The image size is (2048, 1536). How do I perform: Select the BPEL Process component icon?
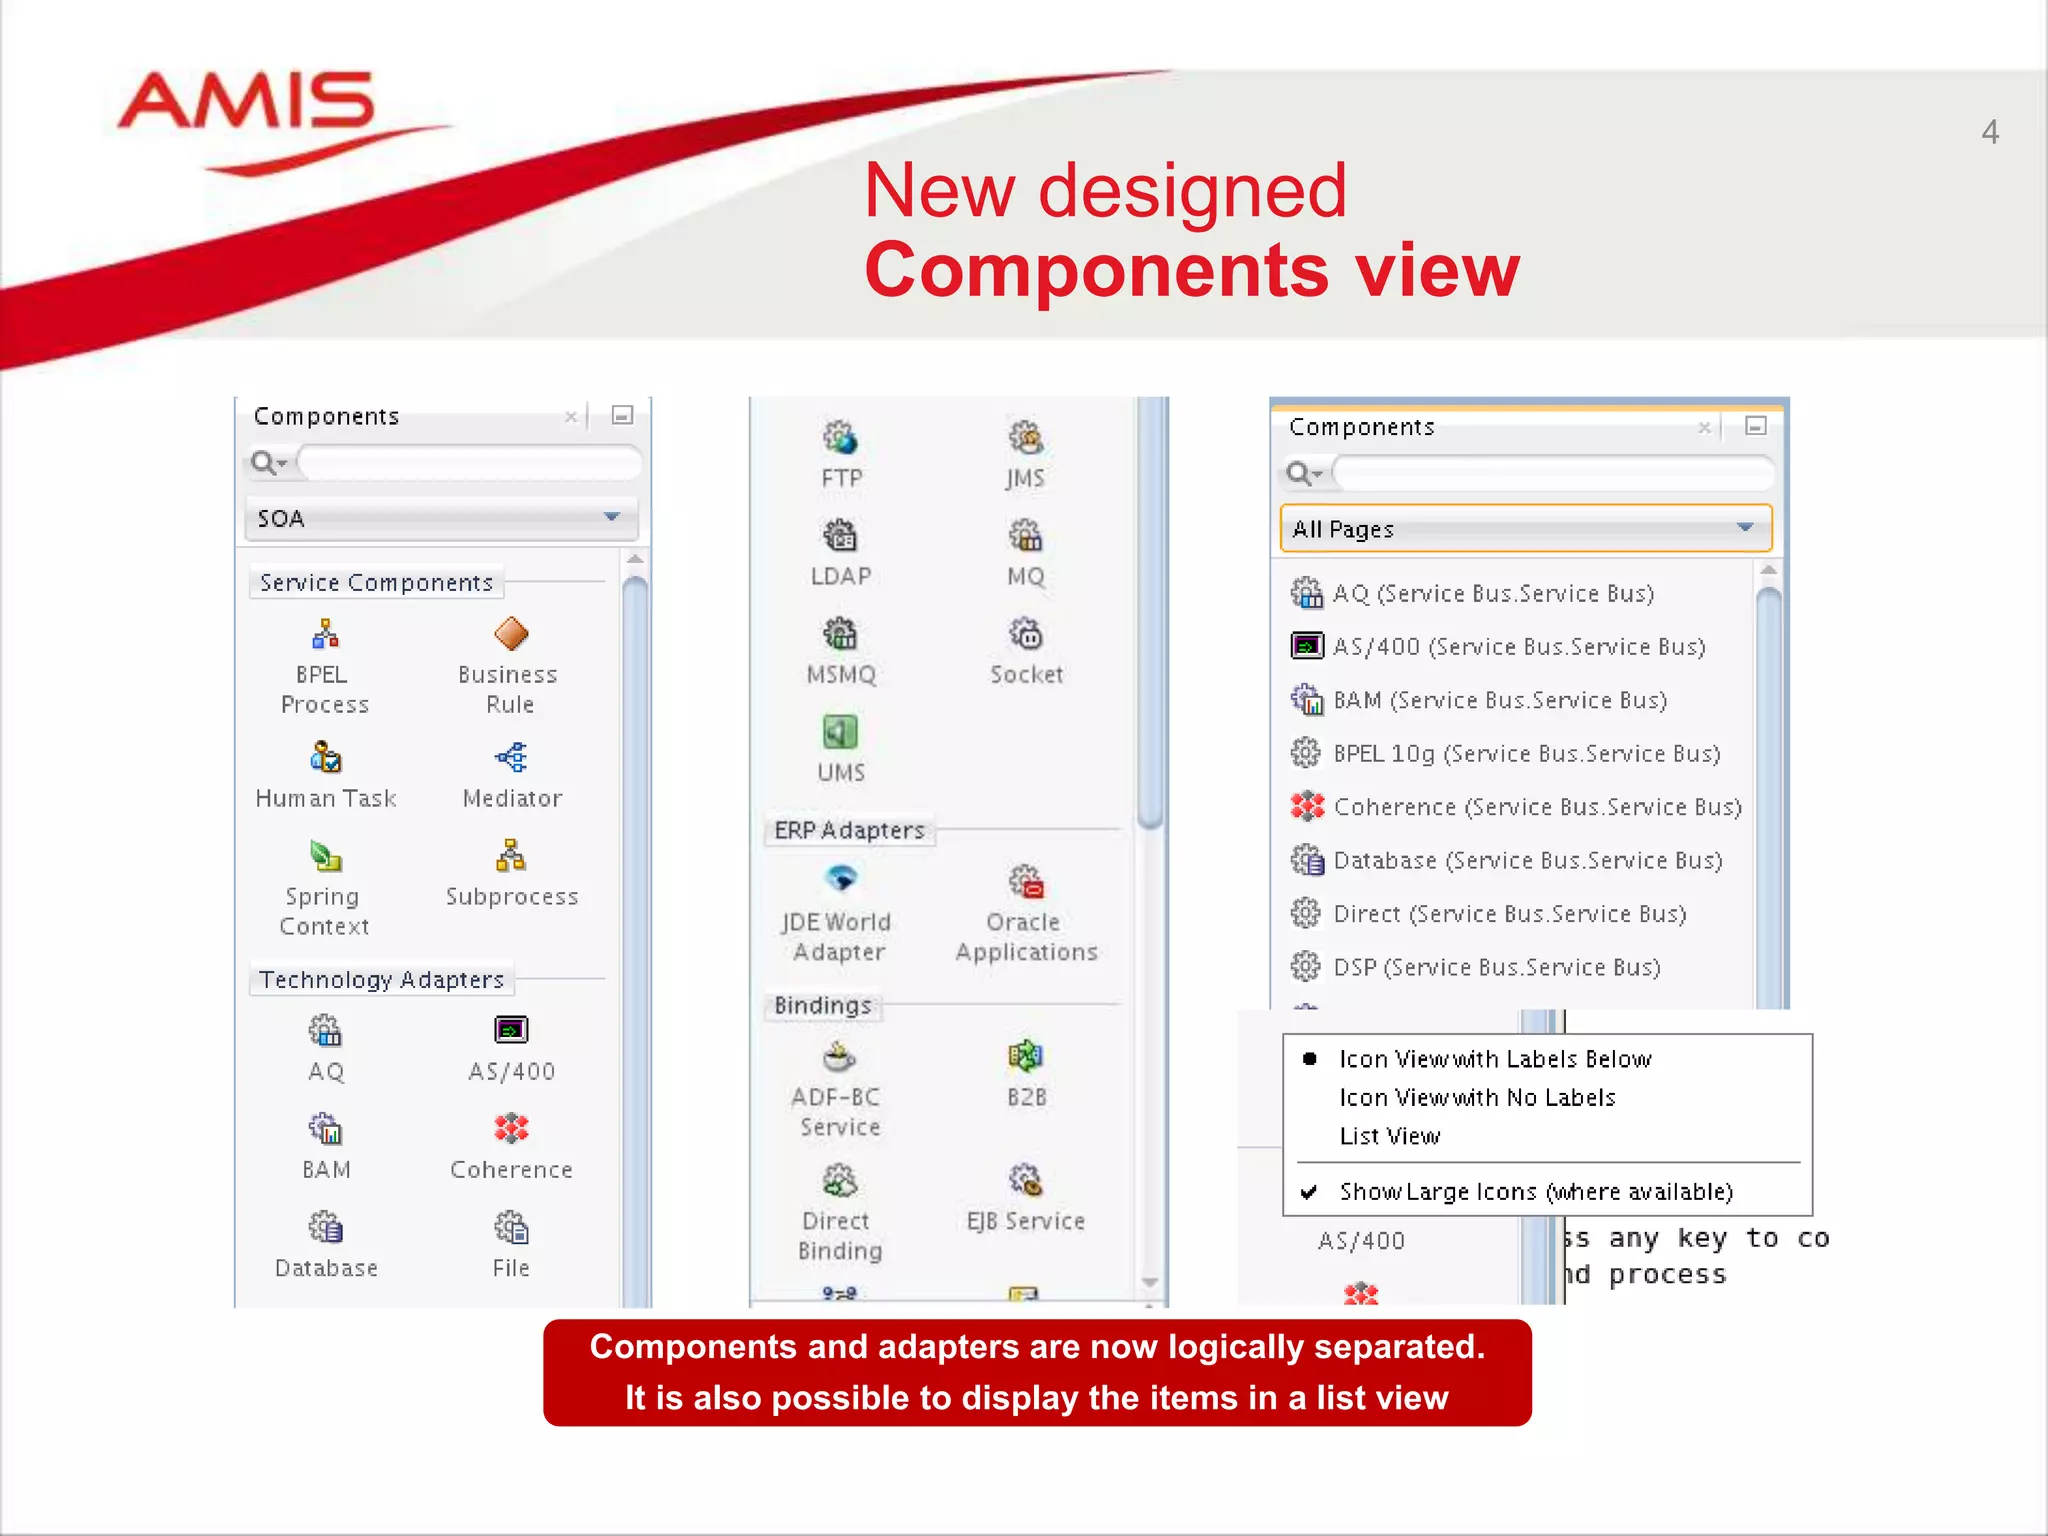325,634
